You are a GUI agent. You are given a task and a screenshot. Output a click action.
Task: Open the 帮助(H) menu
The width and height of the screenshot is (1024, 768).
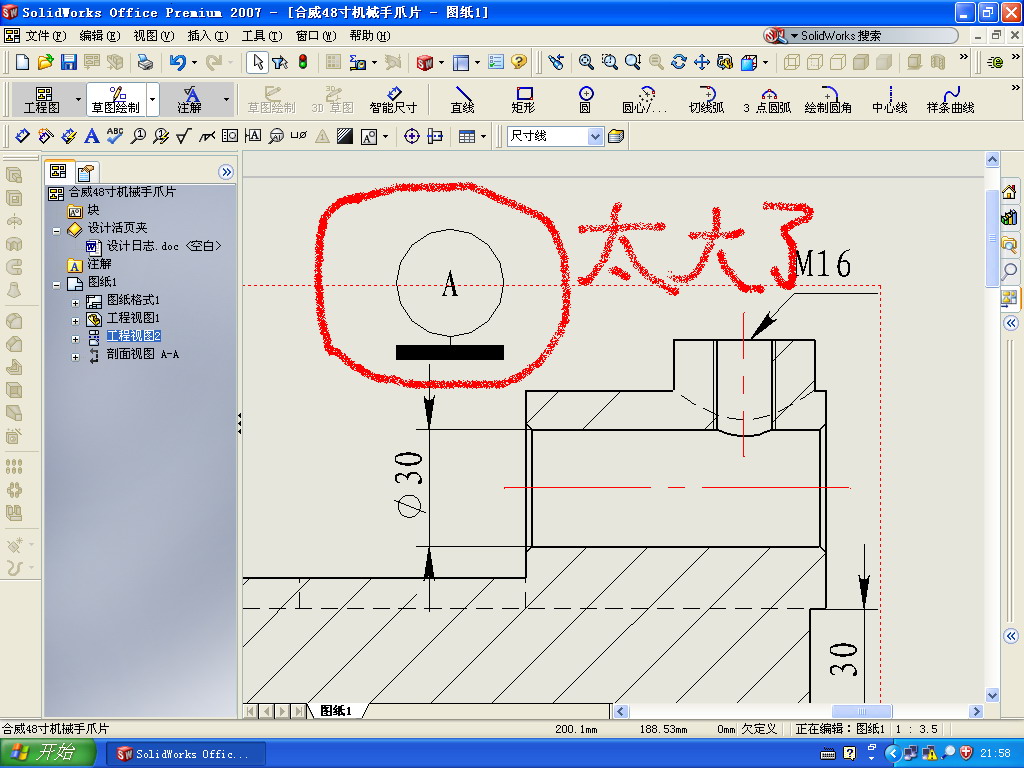(x=370, y=36)
